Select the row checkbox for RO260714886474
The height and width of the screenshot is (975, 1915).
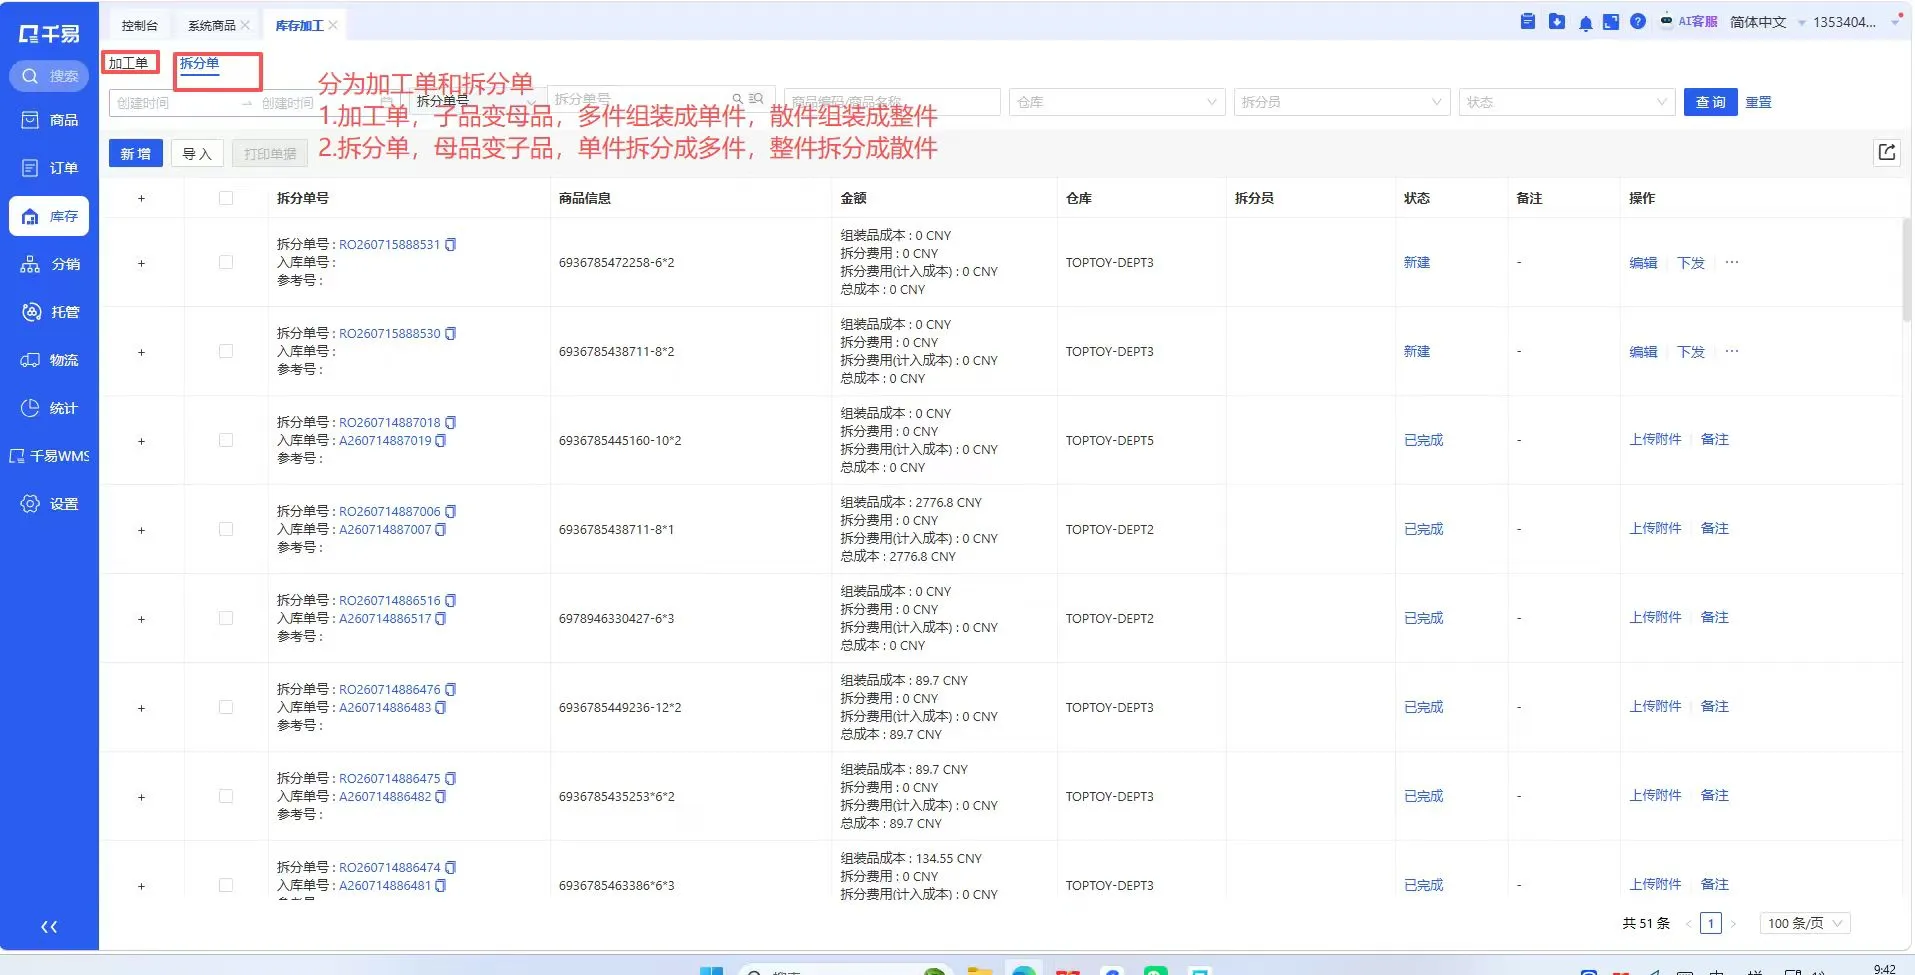[x=226, y=885]
